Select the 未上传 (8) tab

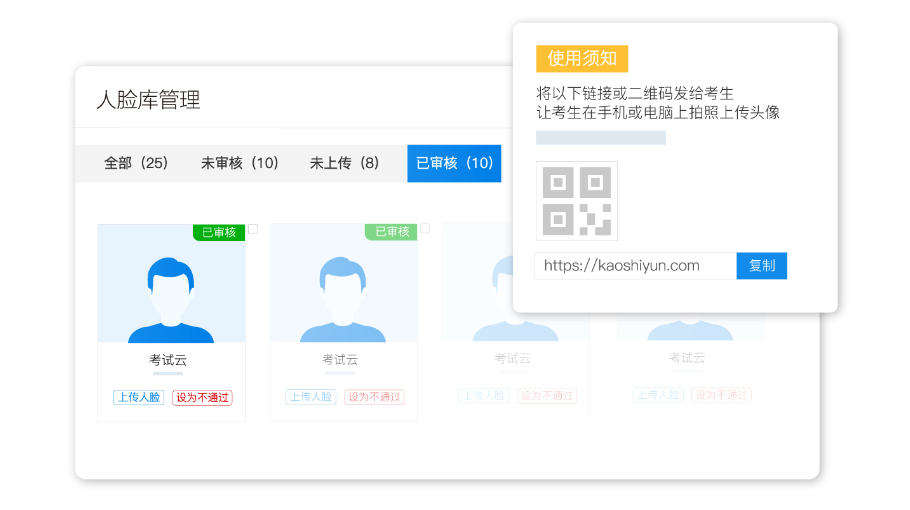click(x=344, y=163)
